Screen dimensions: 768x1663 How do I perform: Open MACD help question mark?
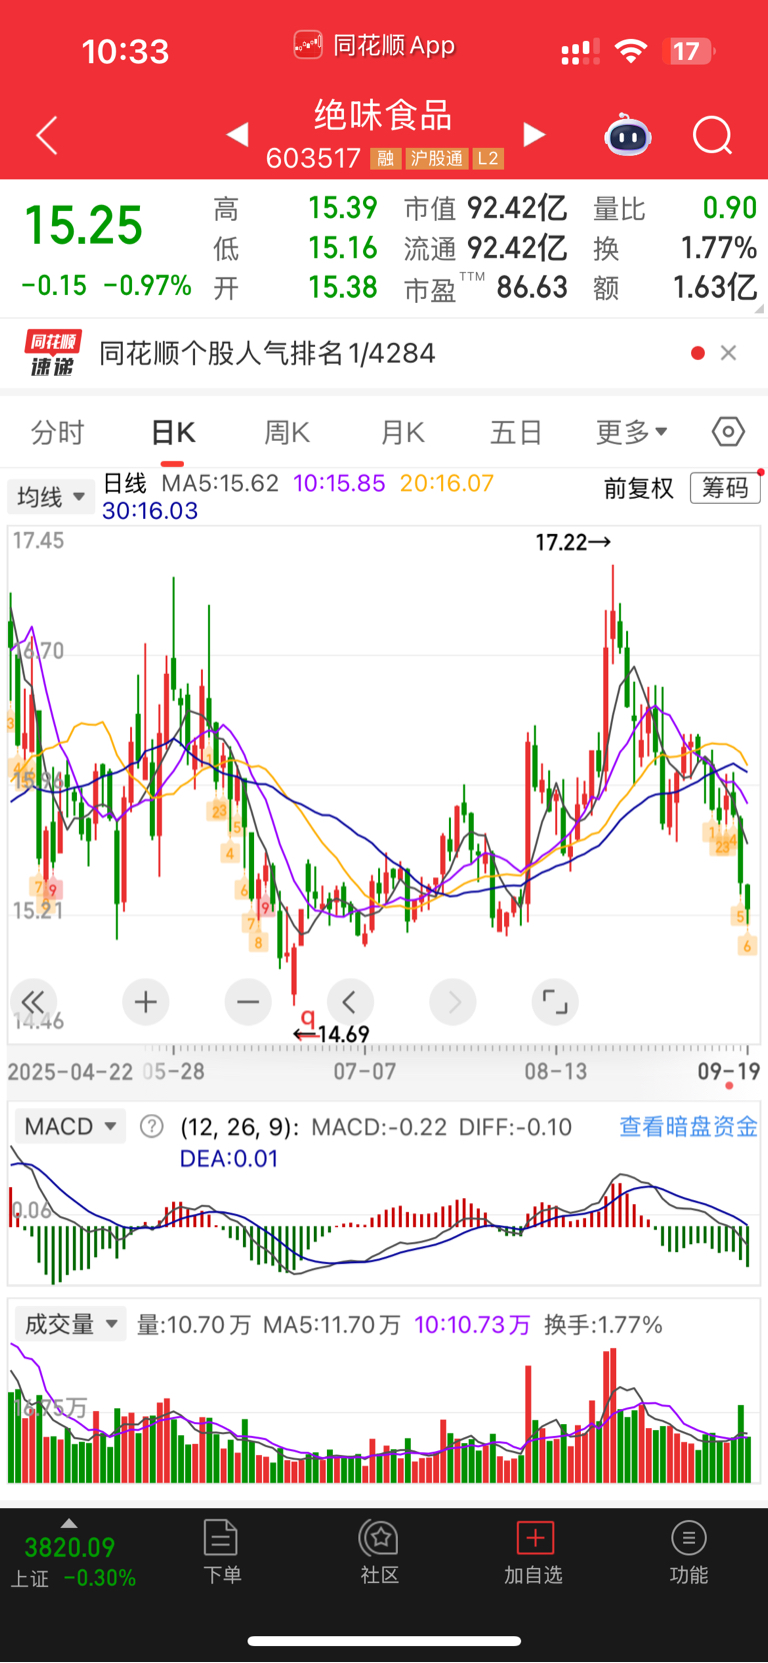pyautogui.click(x=152, y=1127)
